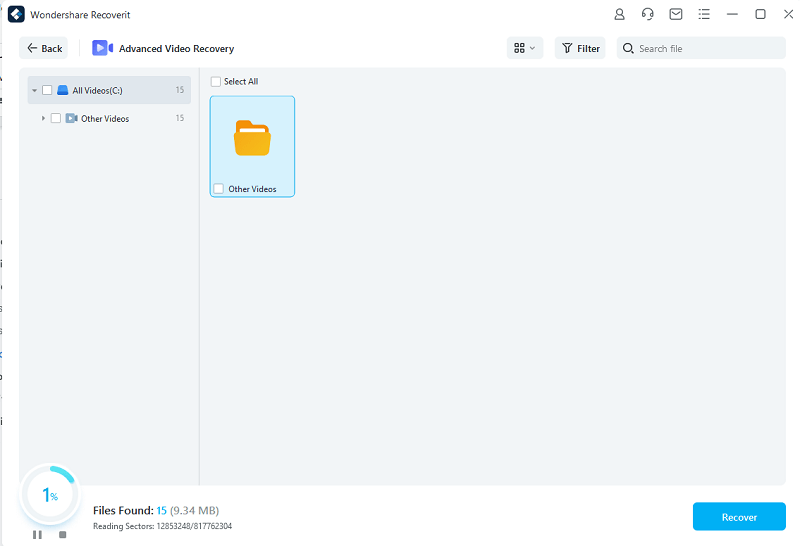Click the 1% circular scan progress indicator

[x=50, y=494]
